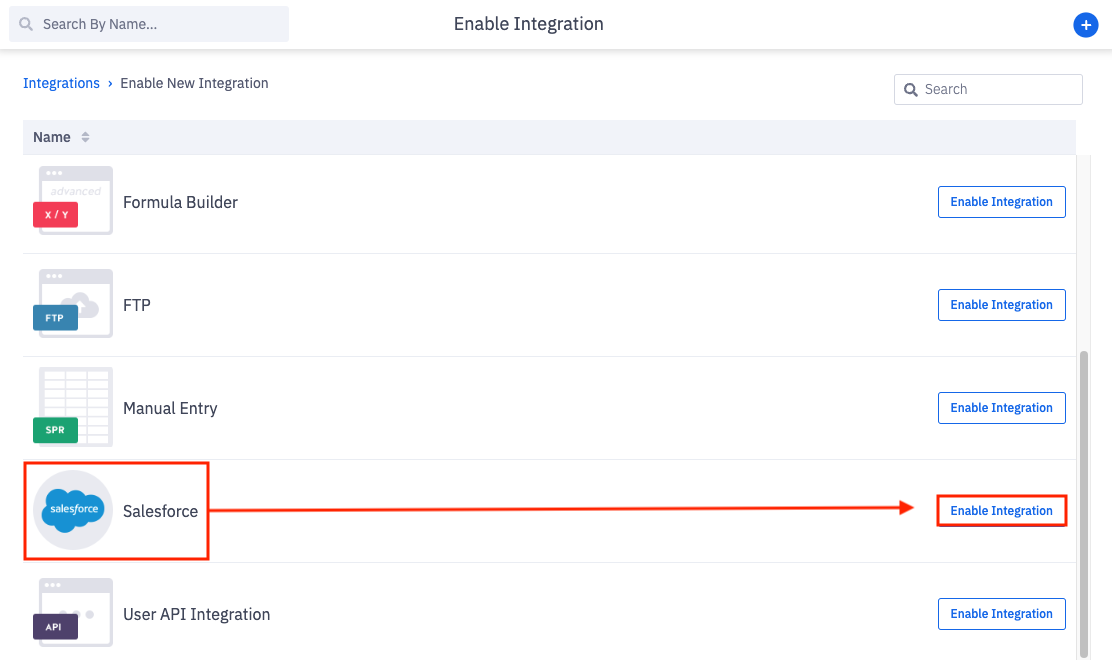Enable the Salesforce integration
The image size is (1112, 660).
pyautogui.click(x=1001, y=510)
